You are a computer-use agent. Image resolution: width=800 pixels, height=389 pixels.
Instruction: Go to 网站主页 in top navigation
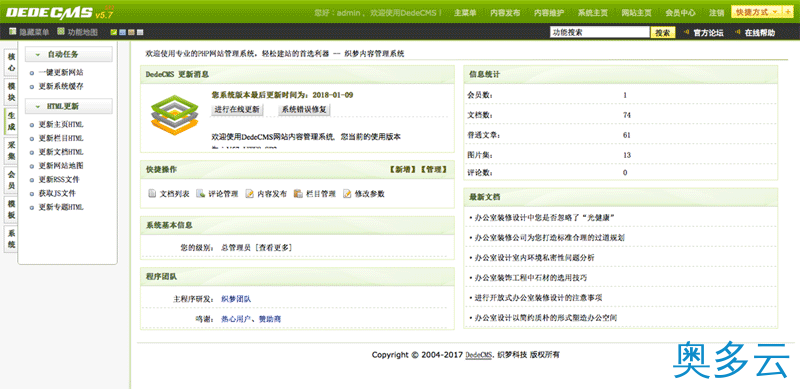coord(636,13)
